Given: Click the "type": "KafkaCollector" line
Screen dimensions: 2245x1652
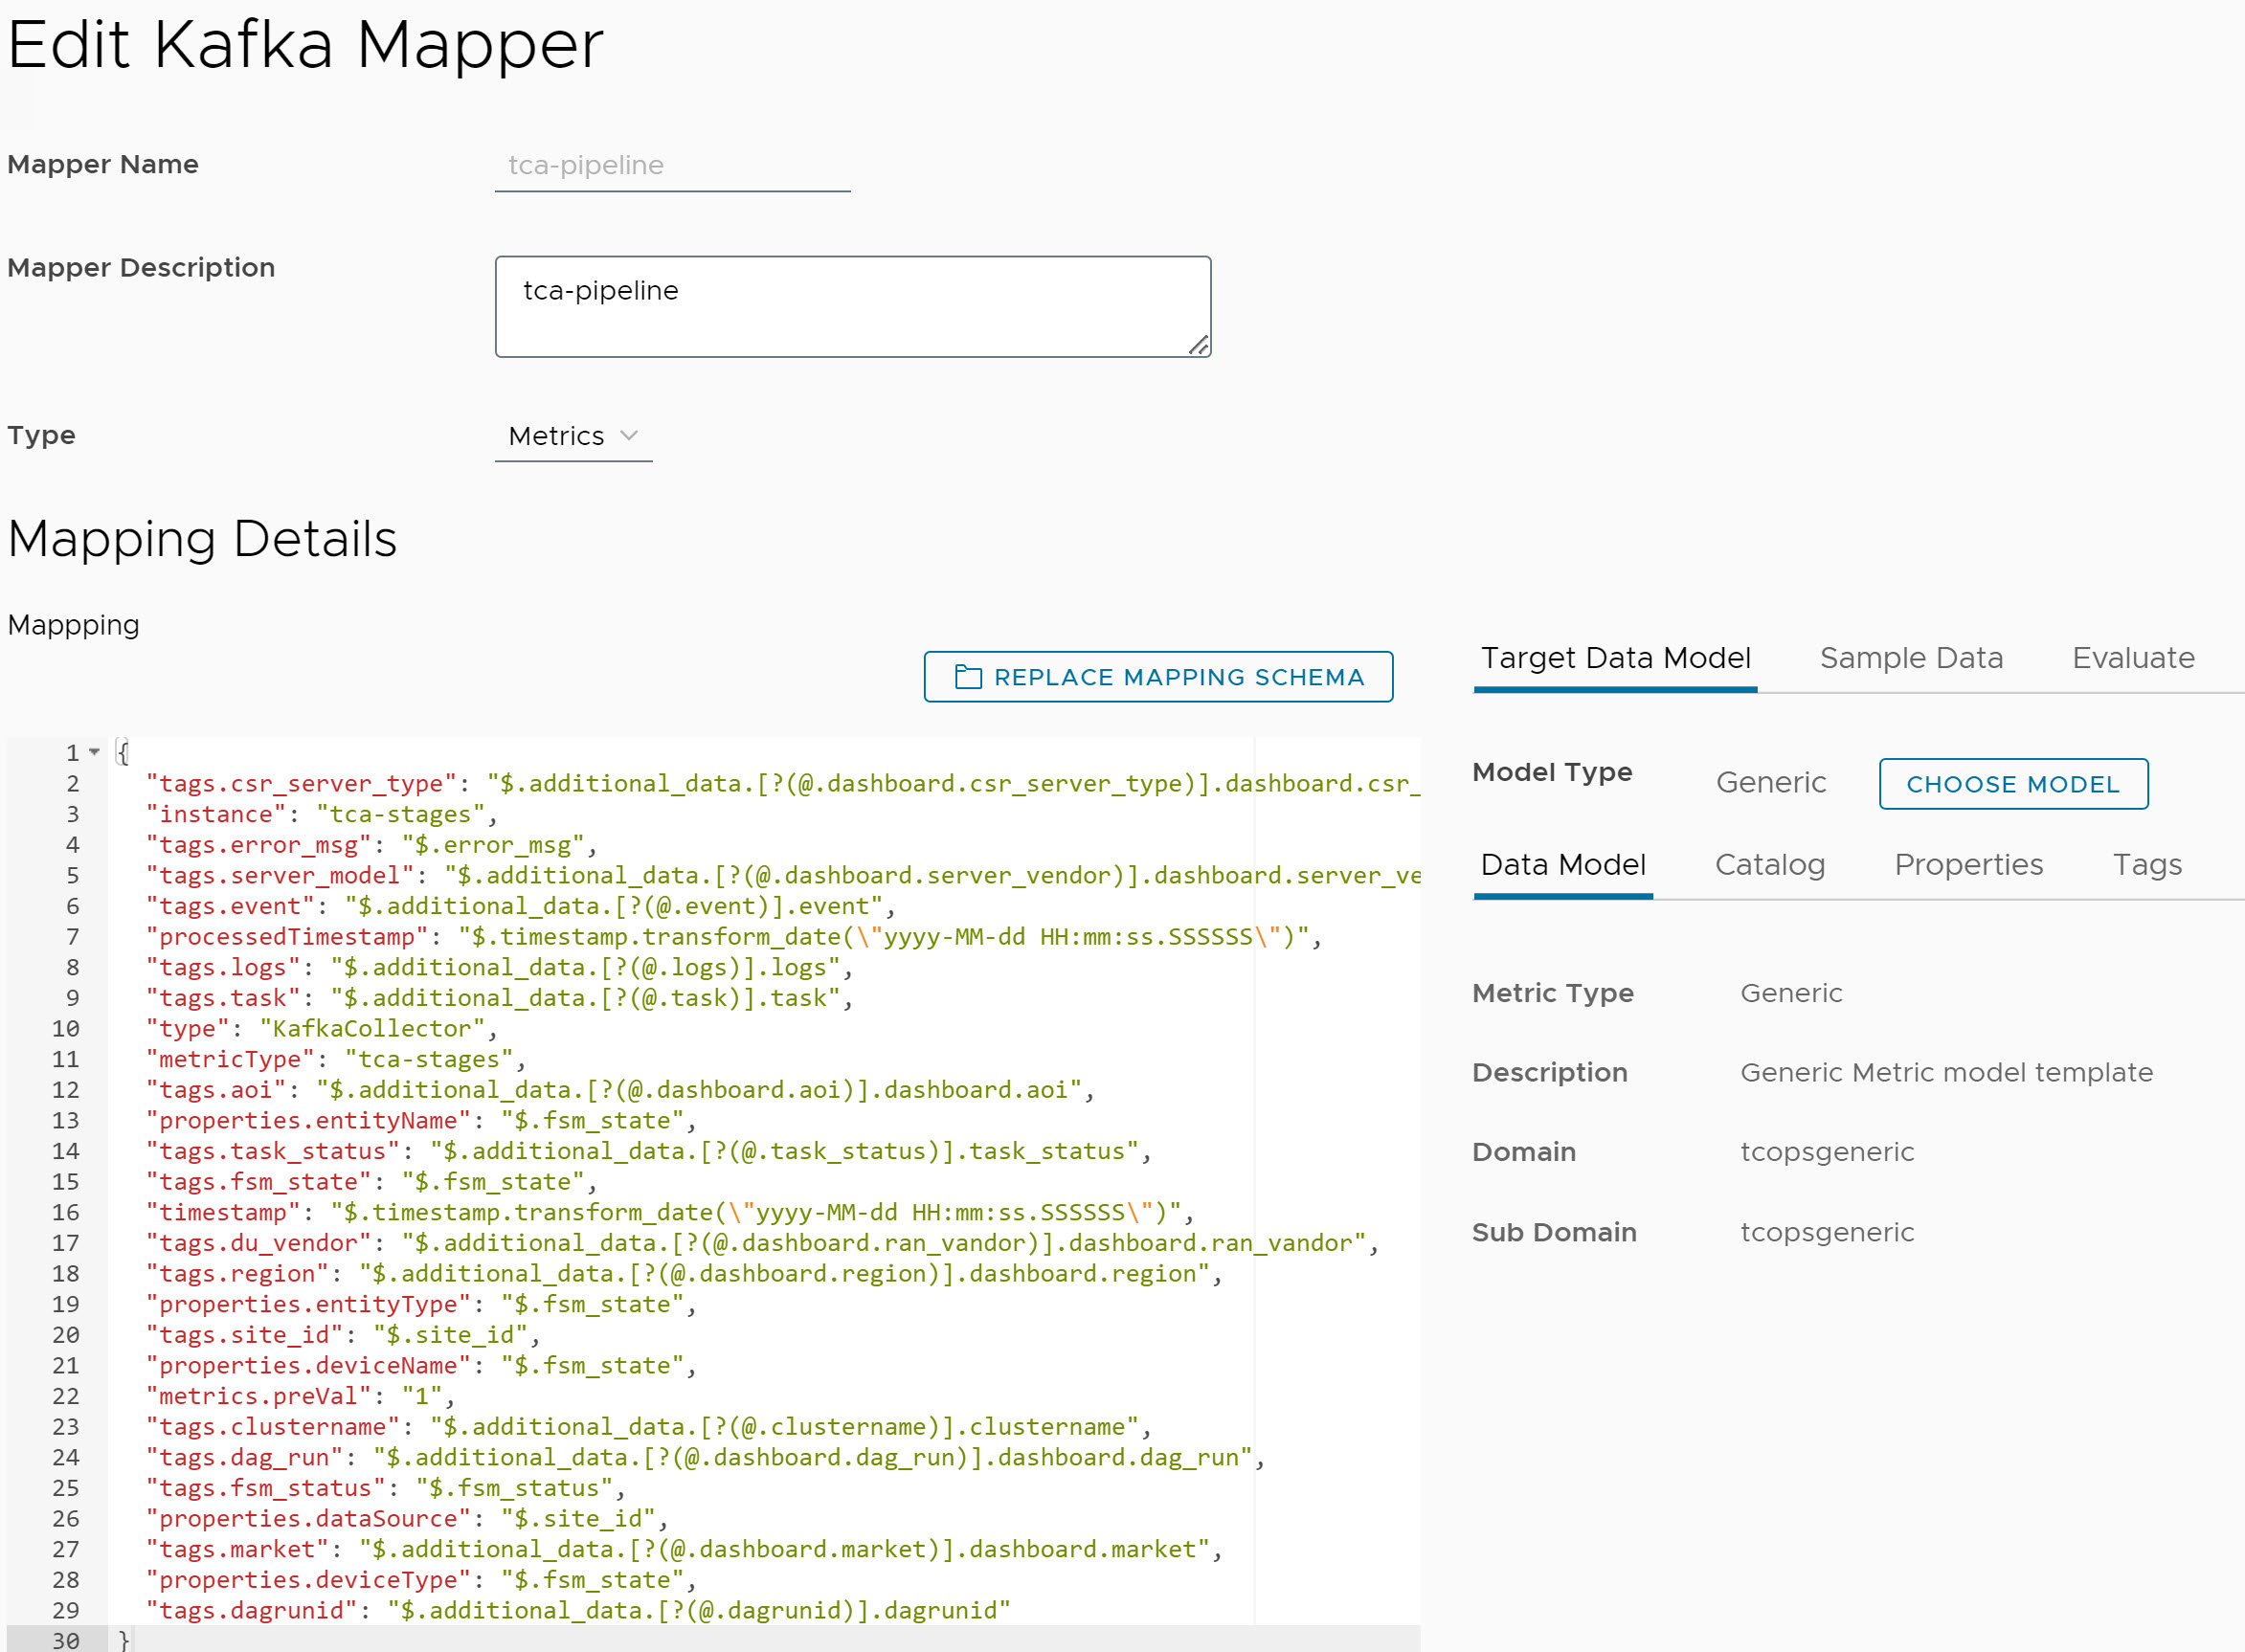Looking at the screenshot, I should 321,1028.
